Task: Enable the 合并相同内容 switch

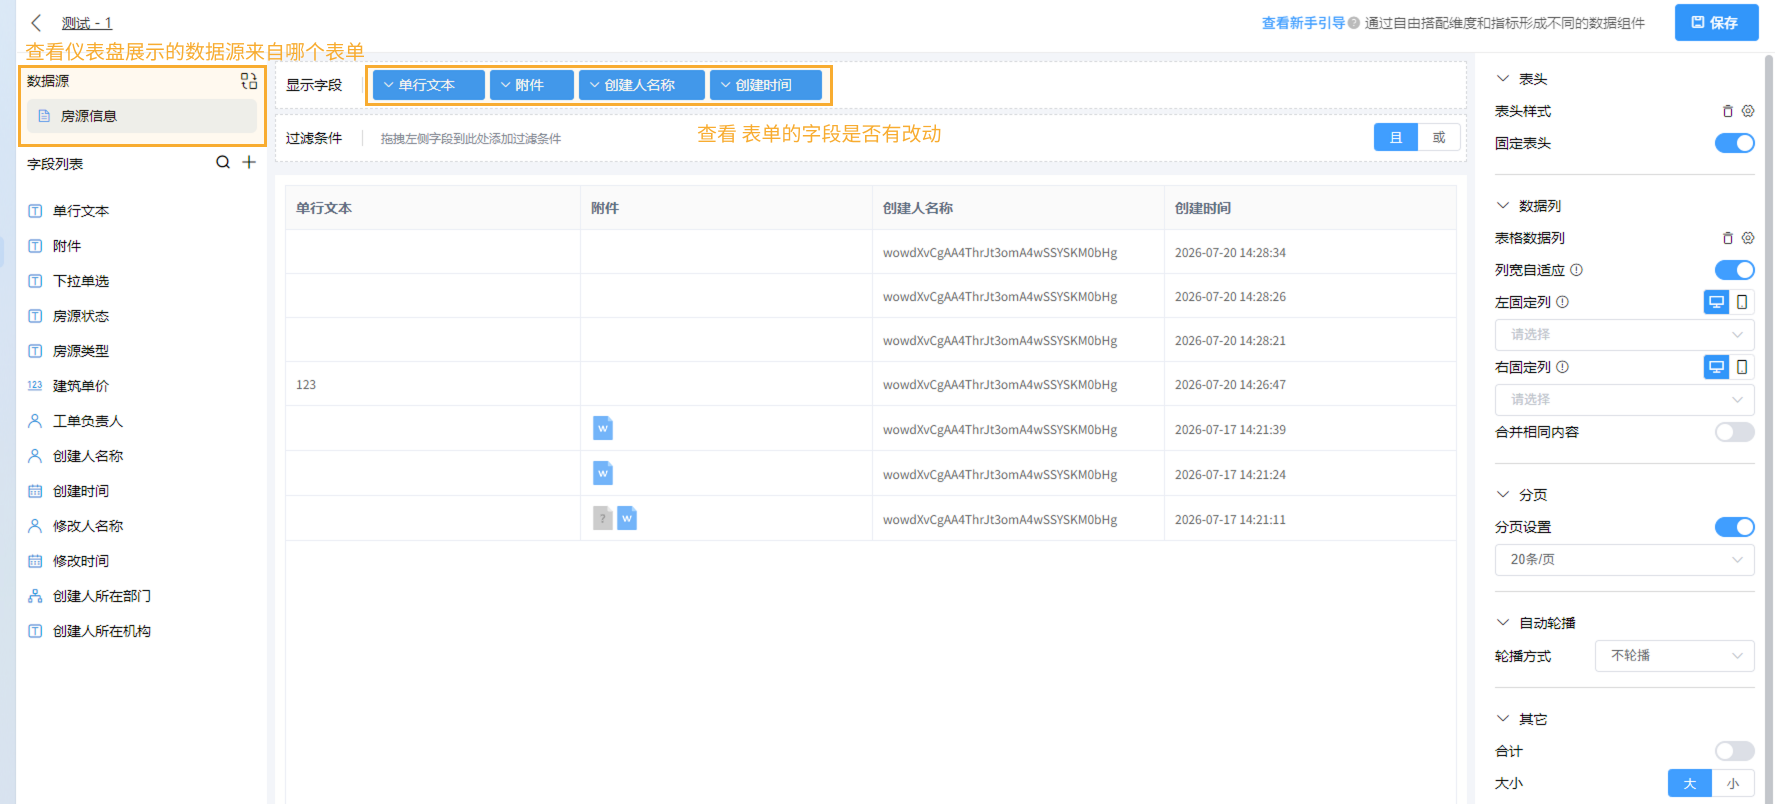Action: tap(1735, 432)
